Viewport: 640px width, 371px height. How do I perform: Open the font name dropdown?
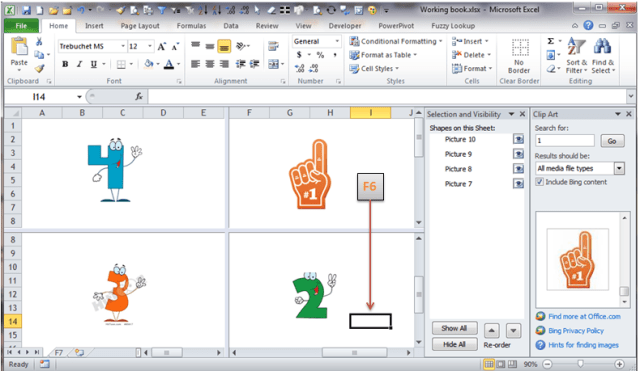[x=123, y=46]
